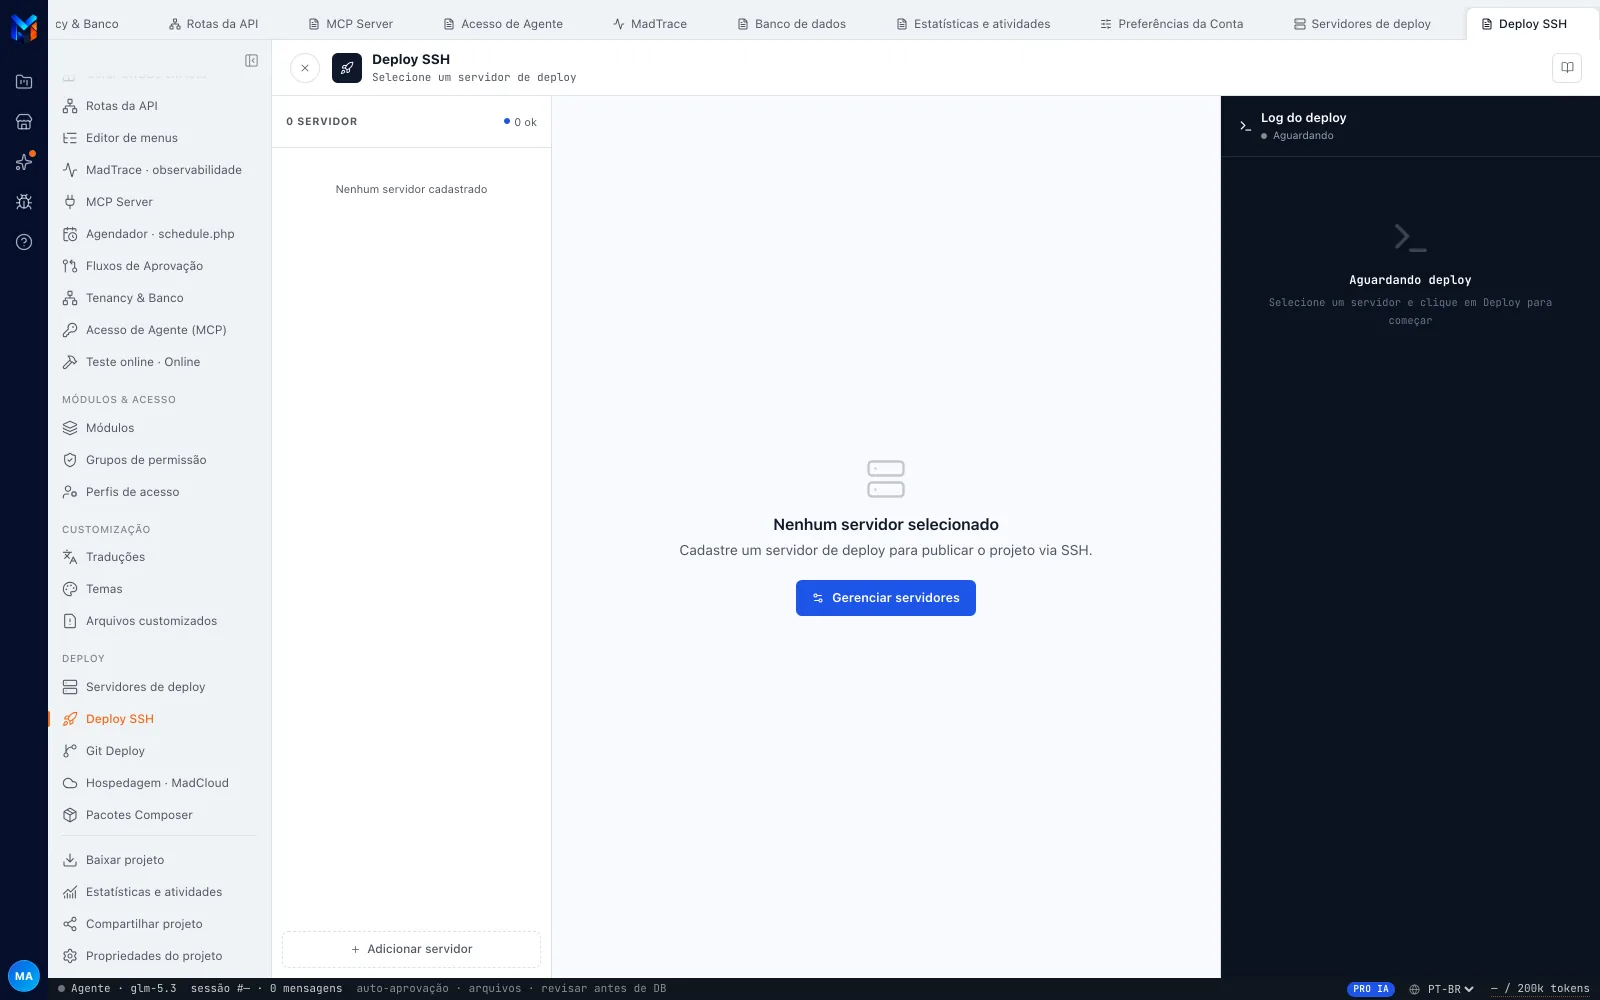Image resolution: width=1600 pixels, height=1000 pixels.
Task: Open Traduções in sidebar
Action: coord(159,557)
